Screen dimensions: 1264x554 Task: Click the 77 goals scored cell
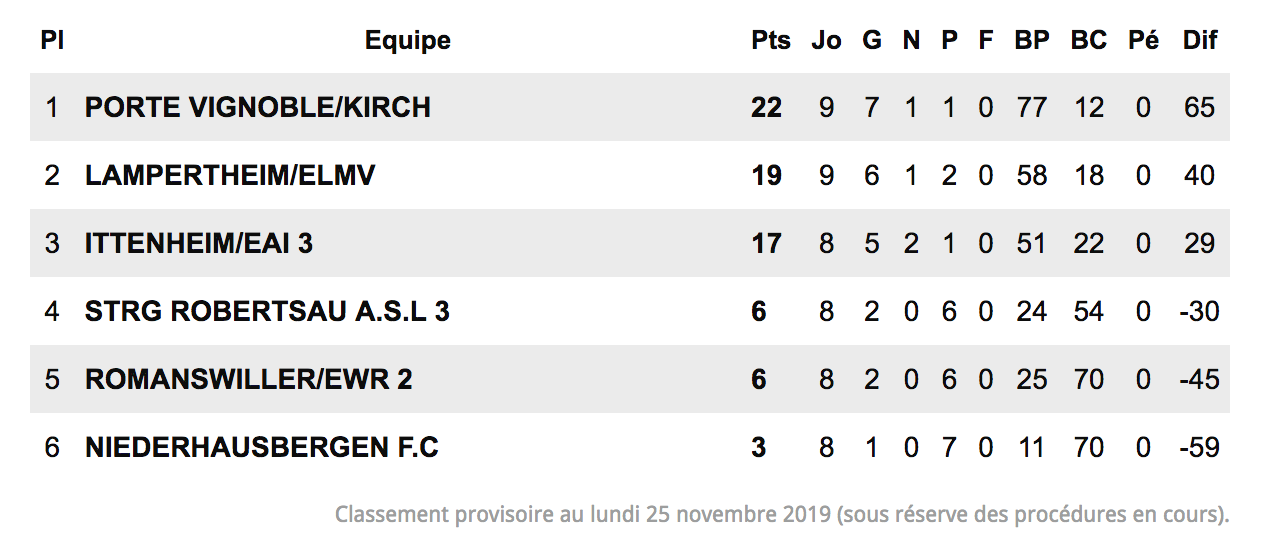tap(1031, 107)
